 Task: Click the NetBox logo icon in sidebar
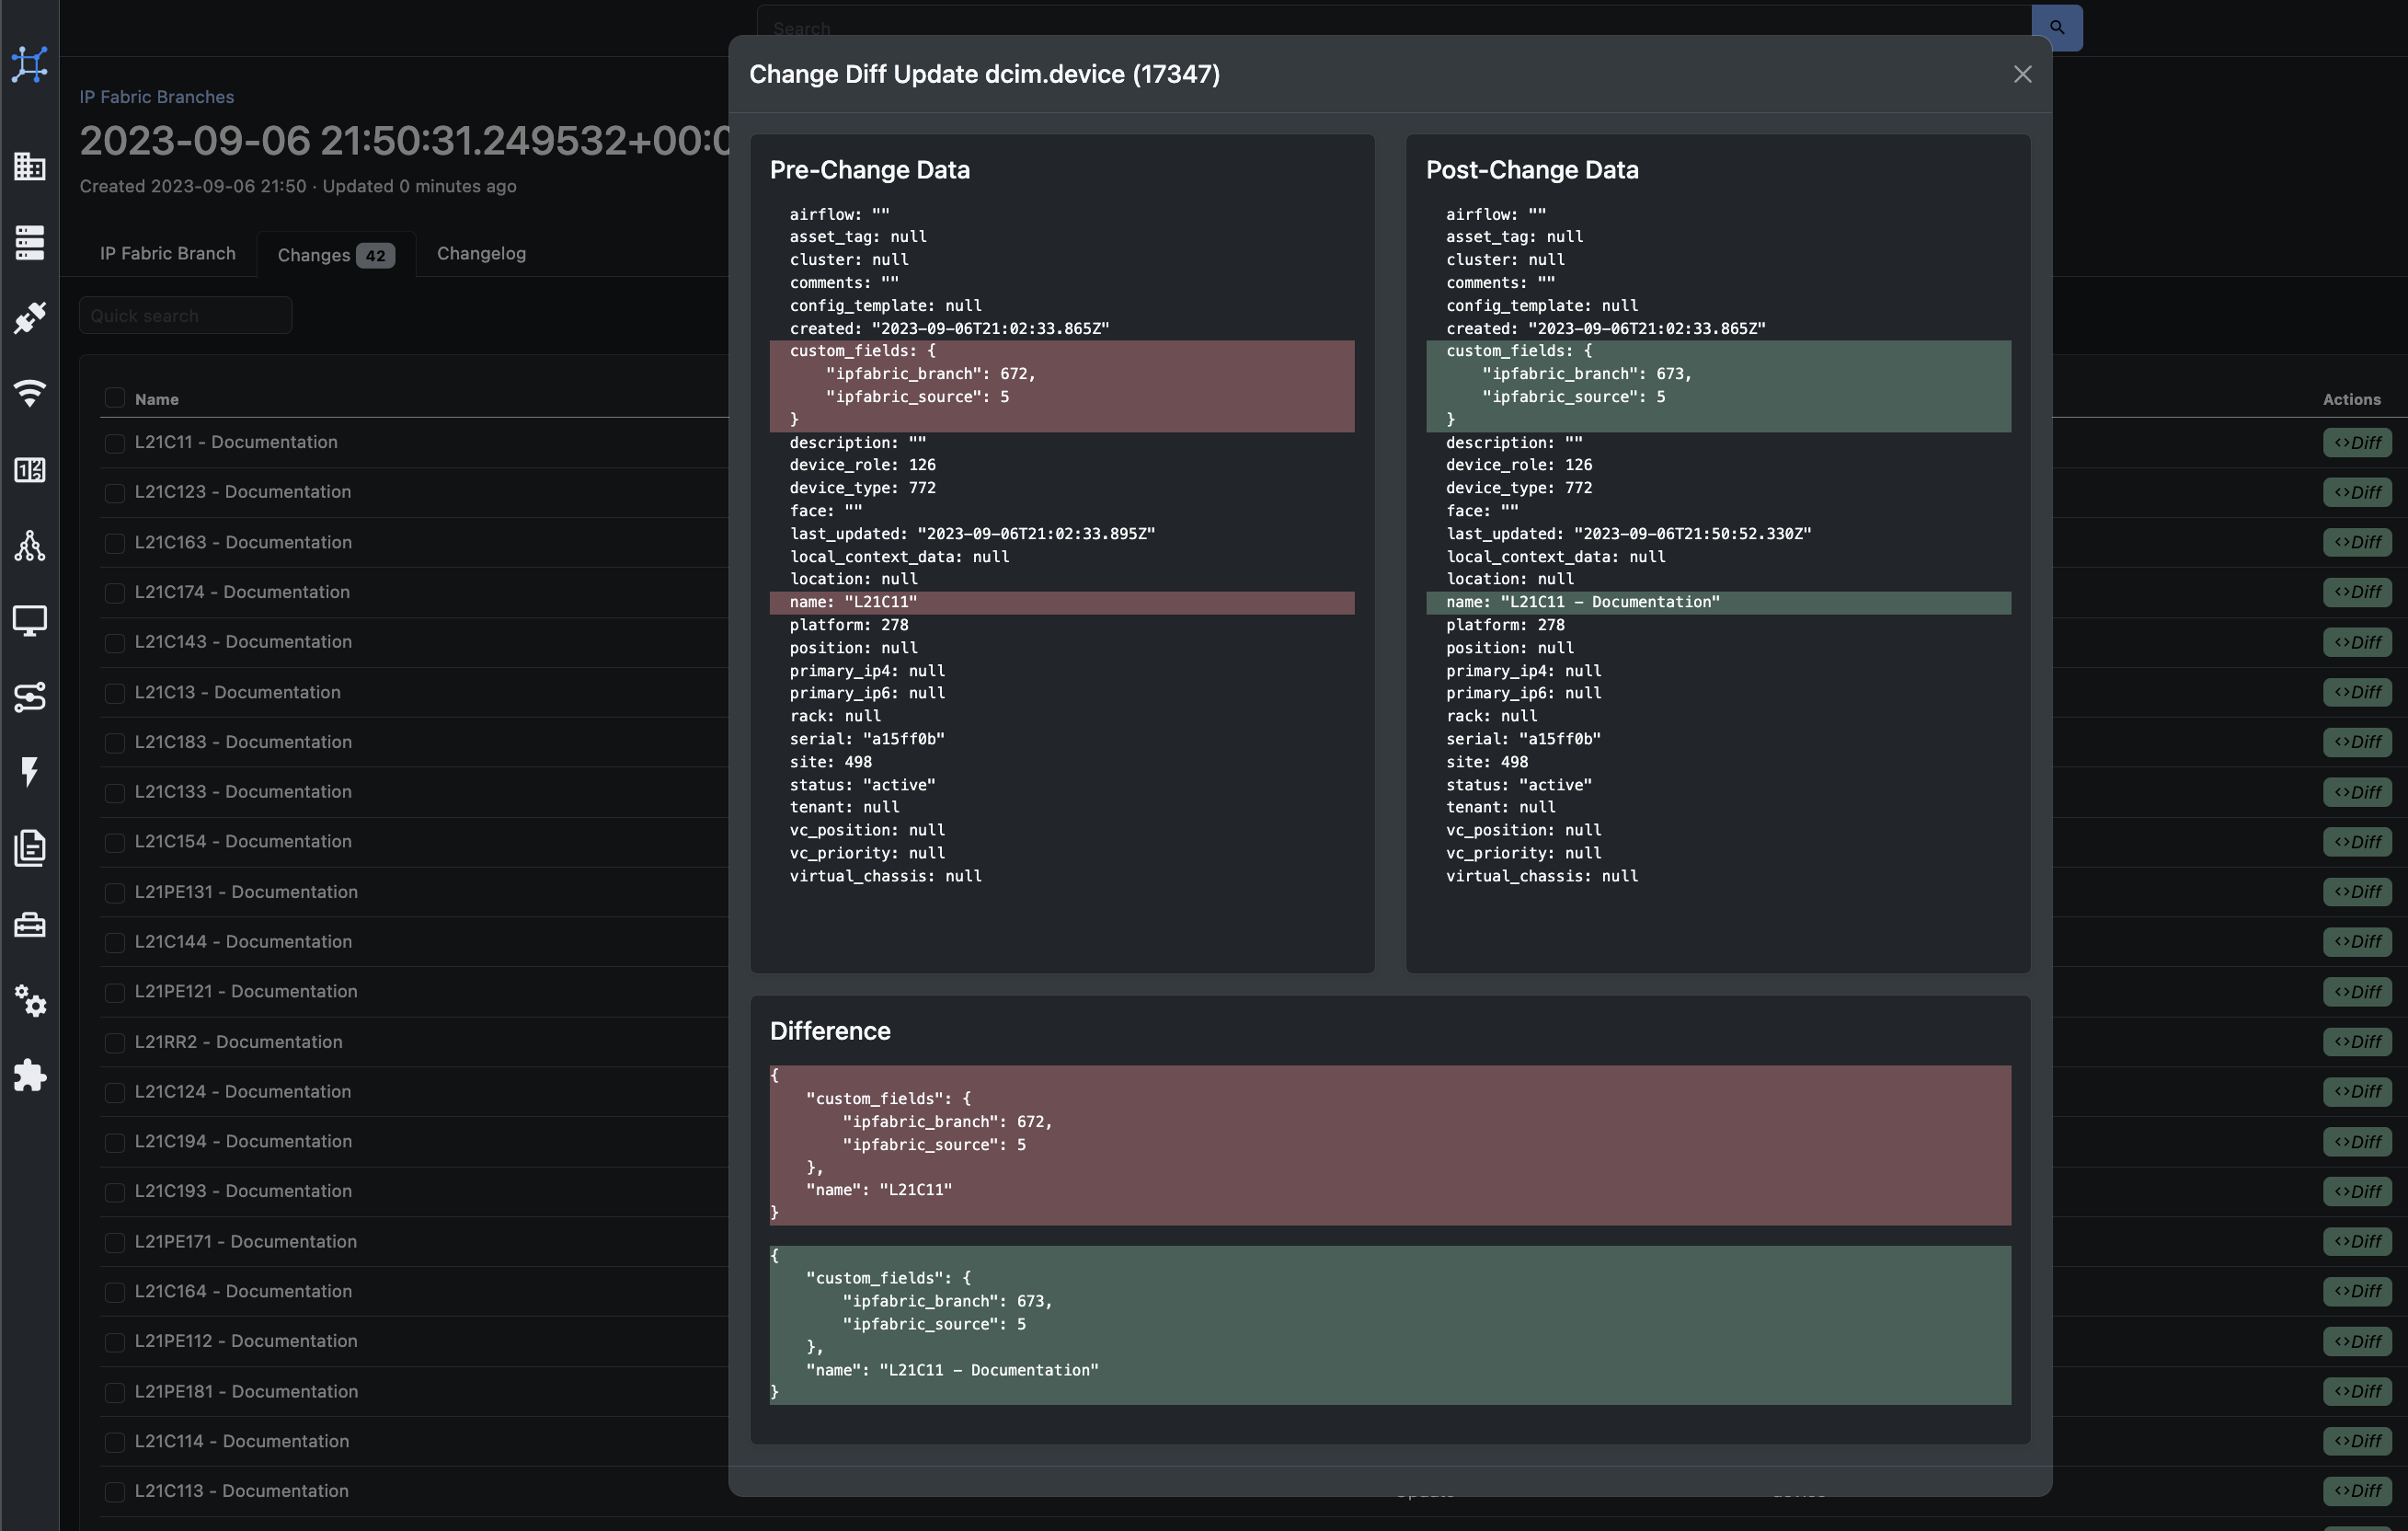pyautogui.click(x=29, y=64)
